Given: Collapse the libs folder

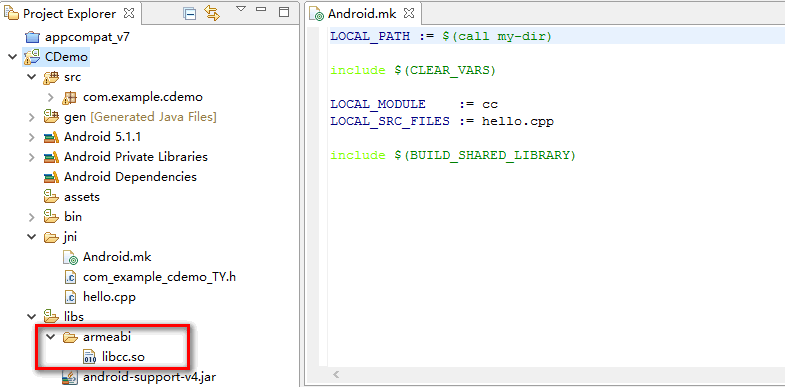Looking at the screenshot, I should pos(32,317).
